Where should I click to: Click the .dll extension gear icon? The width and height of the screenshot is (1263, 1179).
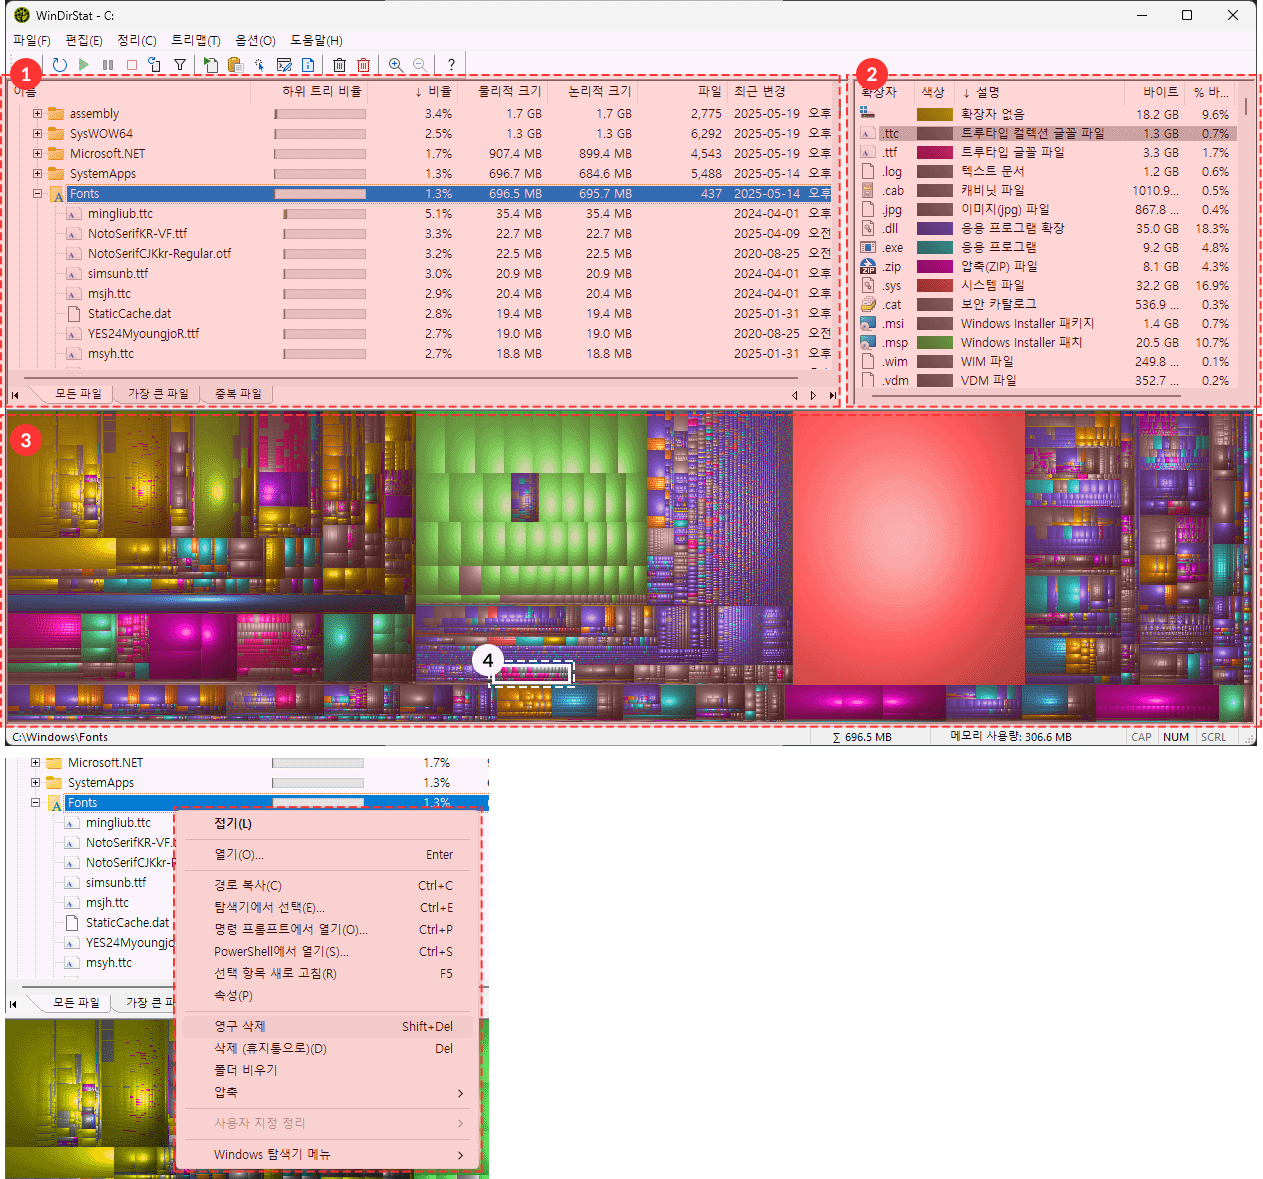(868, 228)
